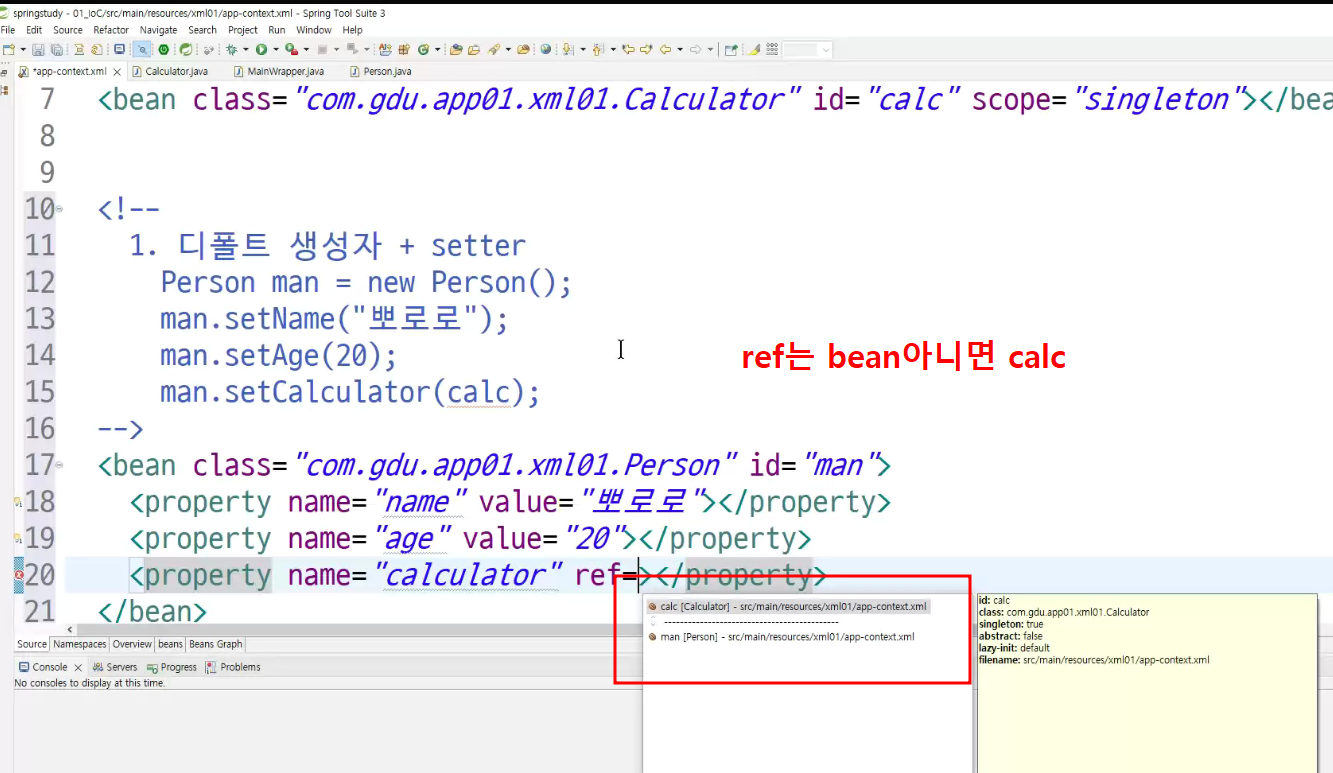Open the Progress view tab

tap(172, 667)
